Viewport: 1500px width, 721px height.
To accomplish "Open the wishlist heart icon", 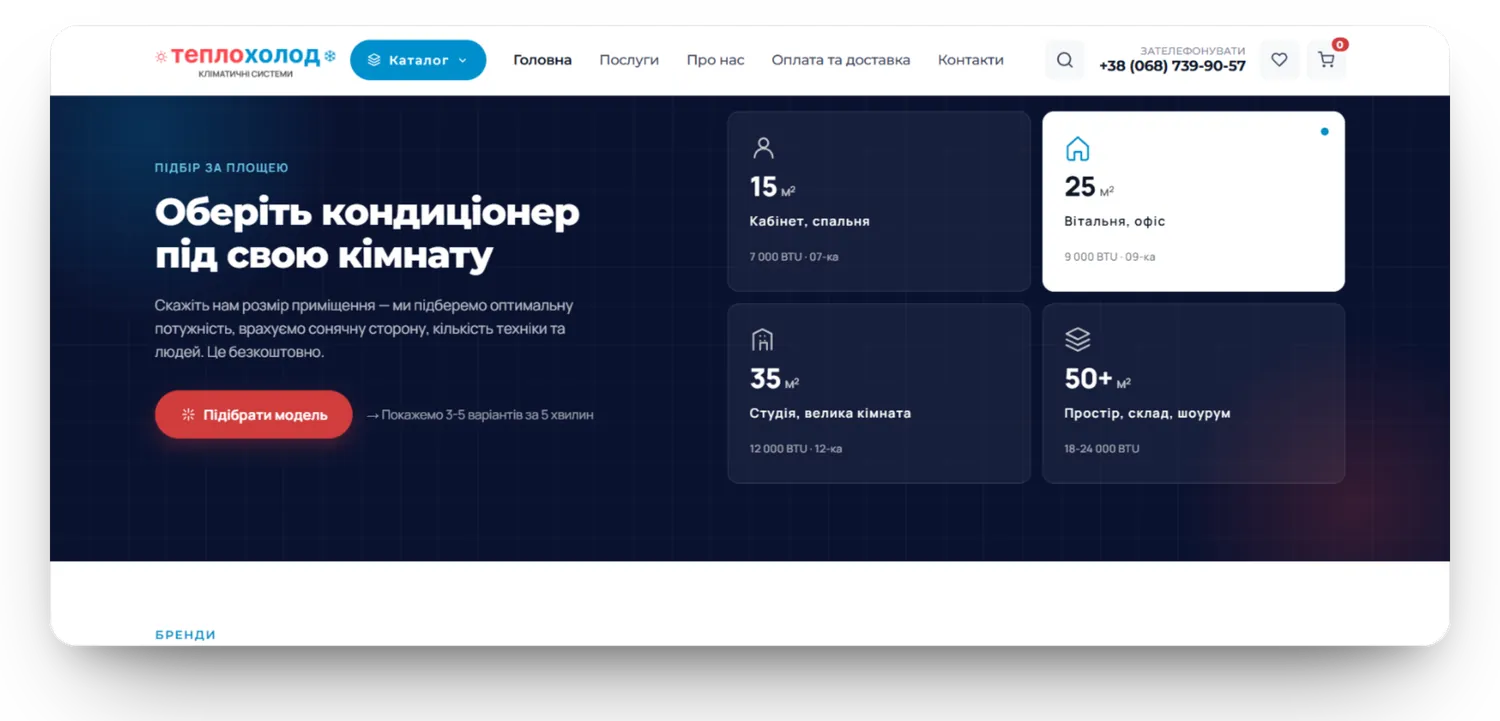I will (x=1279, y=60).
